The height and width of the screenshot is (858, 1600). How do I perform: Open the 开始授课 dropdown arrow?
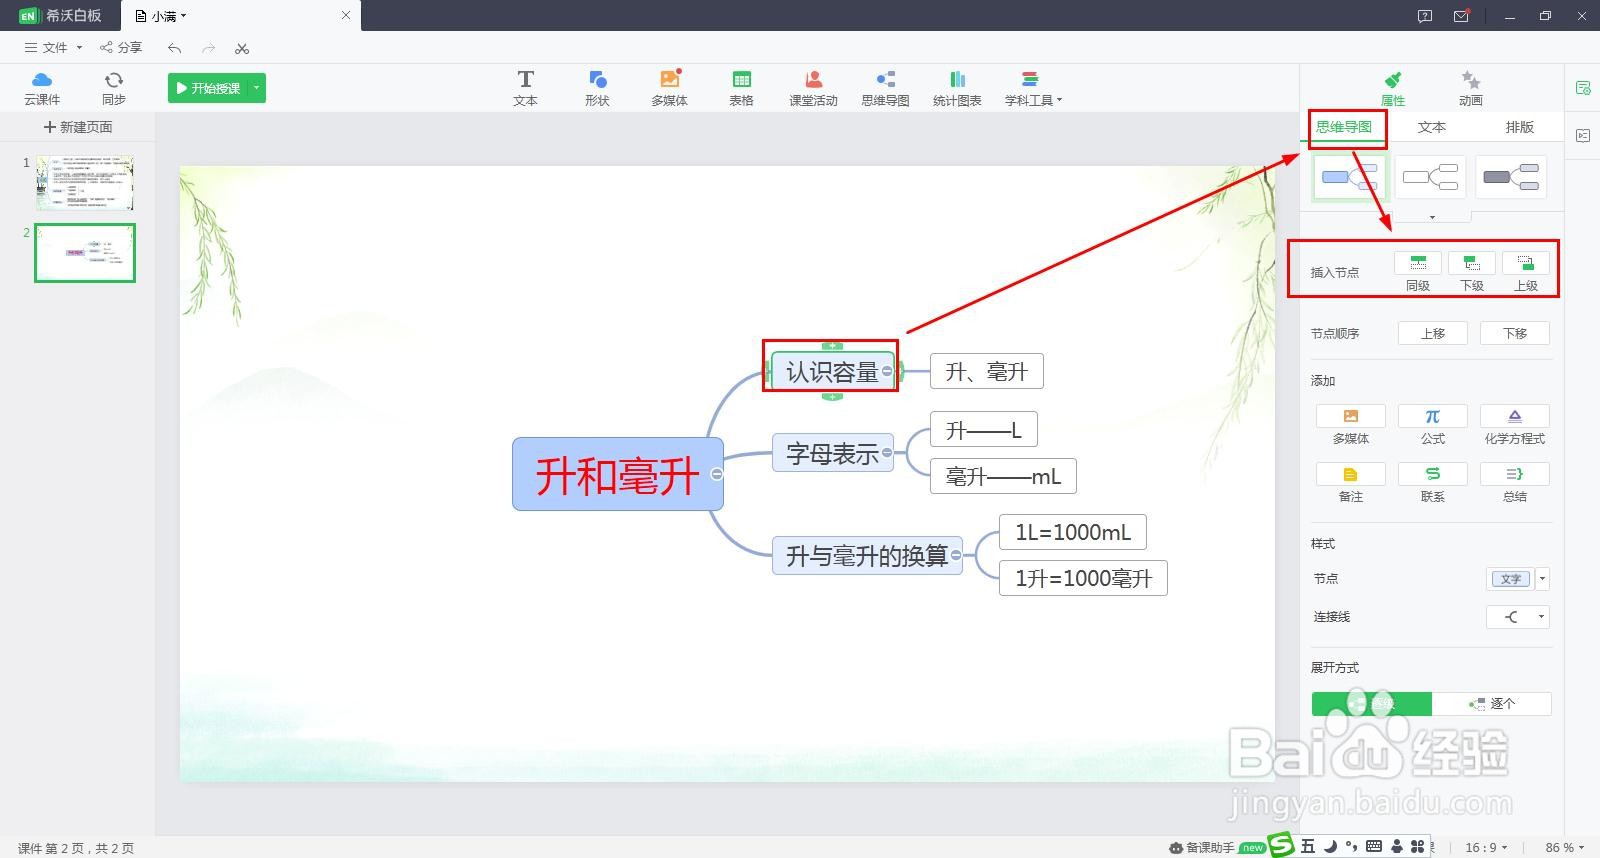click(257, 88)
